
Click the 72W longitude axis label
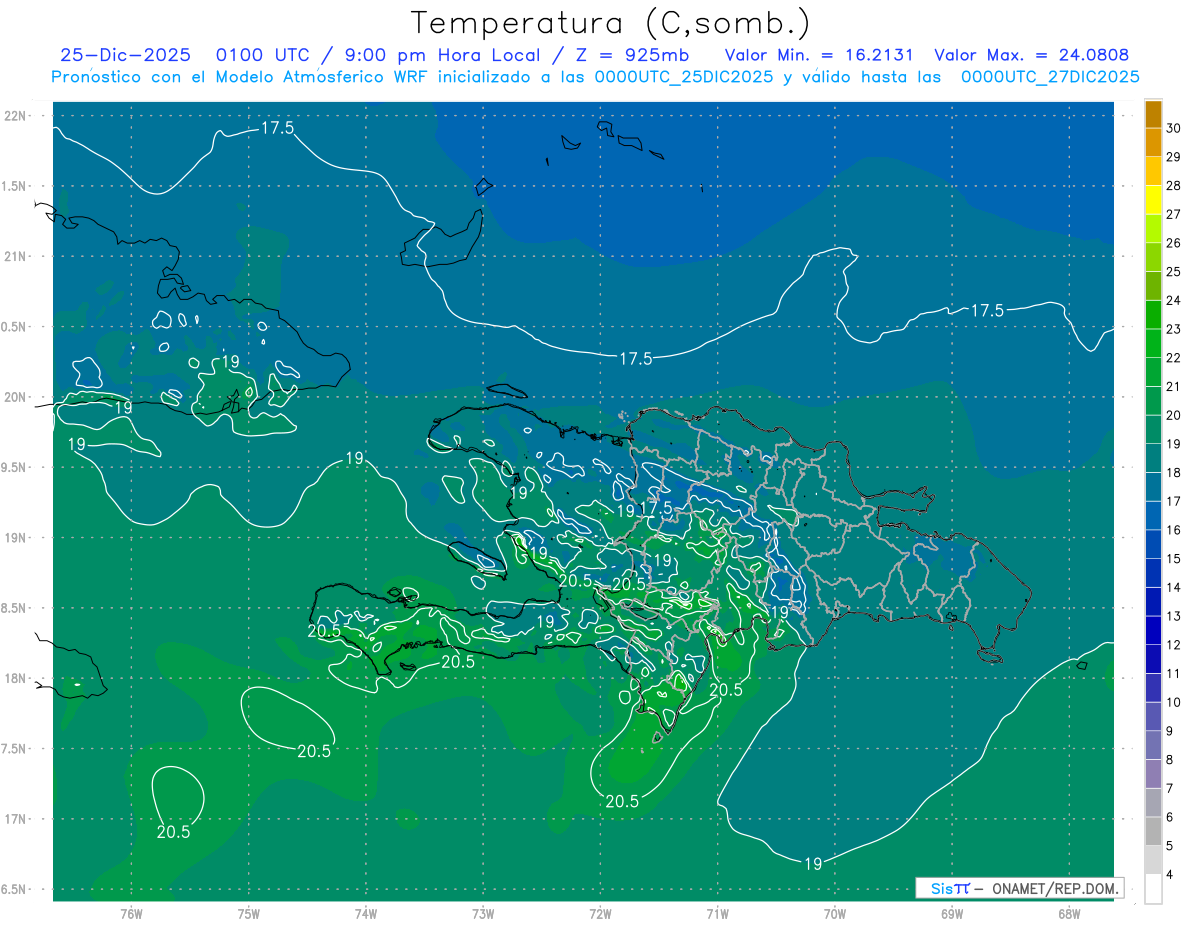click(x=600, y=913)
